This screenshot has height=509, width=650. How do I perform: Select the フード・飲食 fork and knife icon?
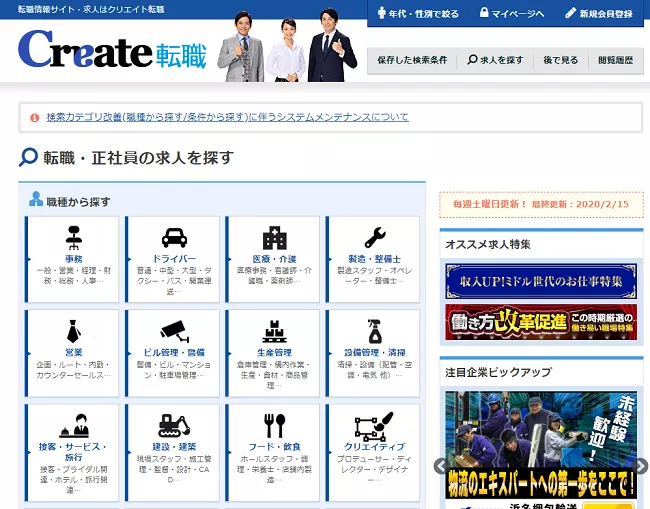click(274, 425)
